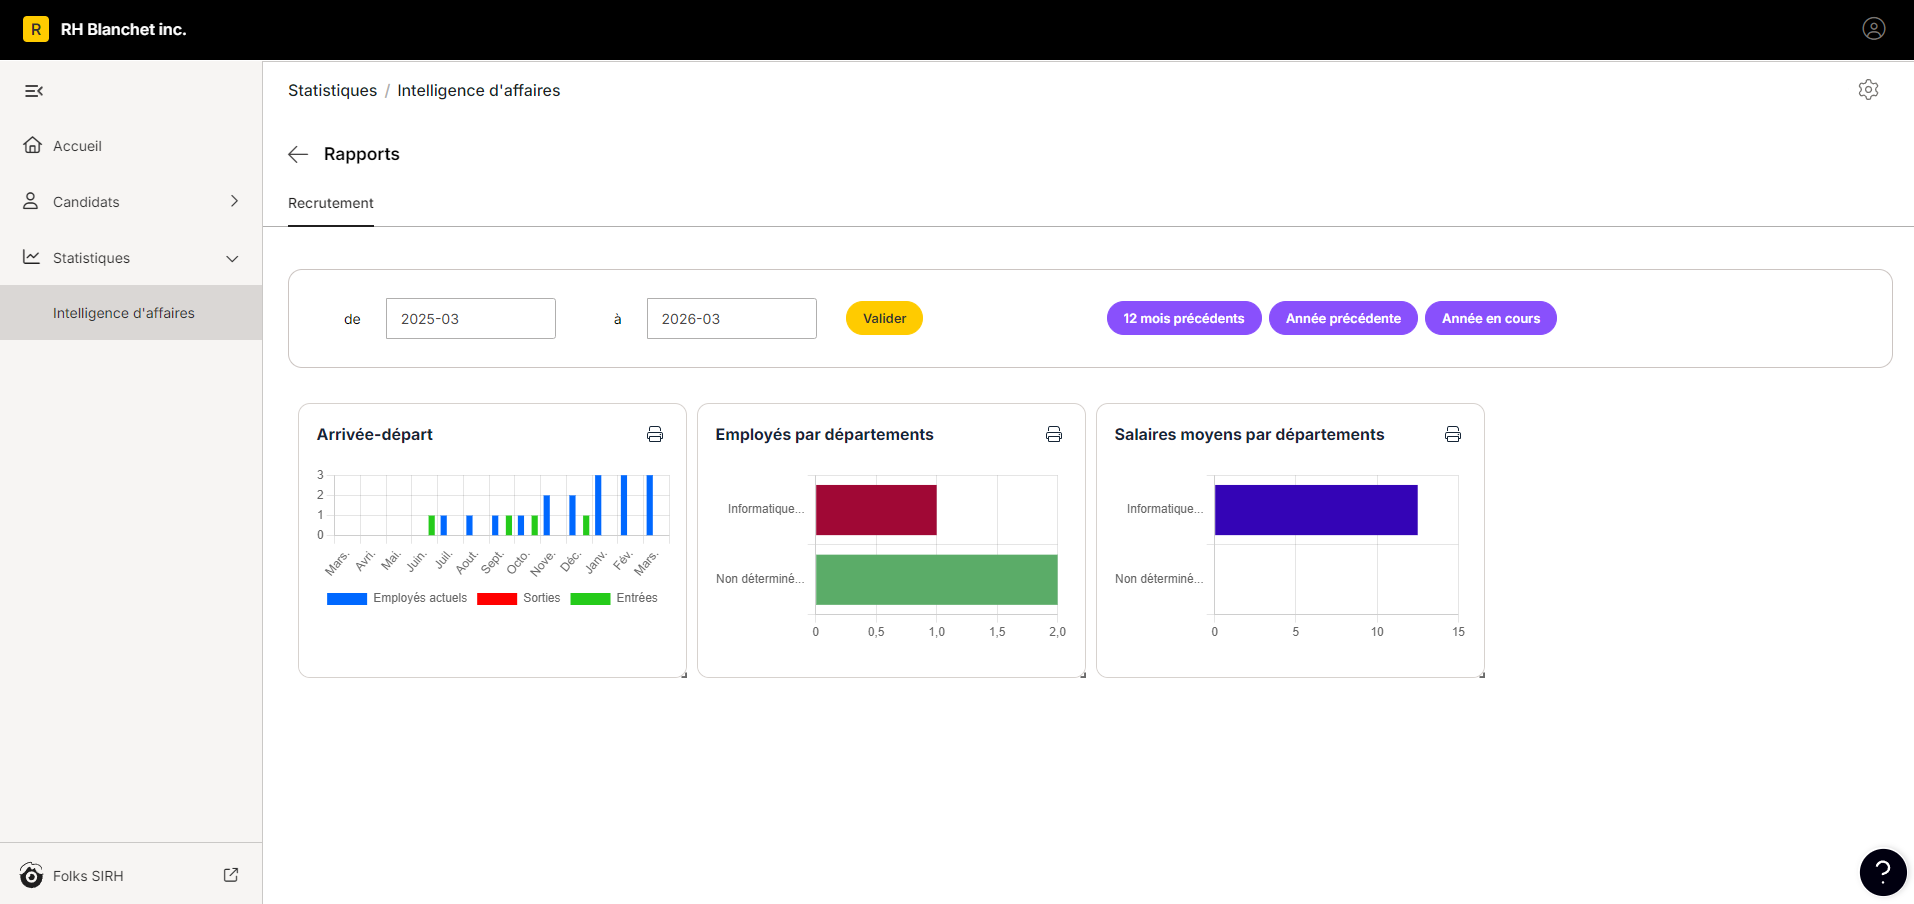
Task: Print the Employés par départements chart
Action: pyautogui.click(x=1054, y=434)
